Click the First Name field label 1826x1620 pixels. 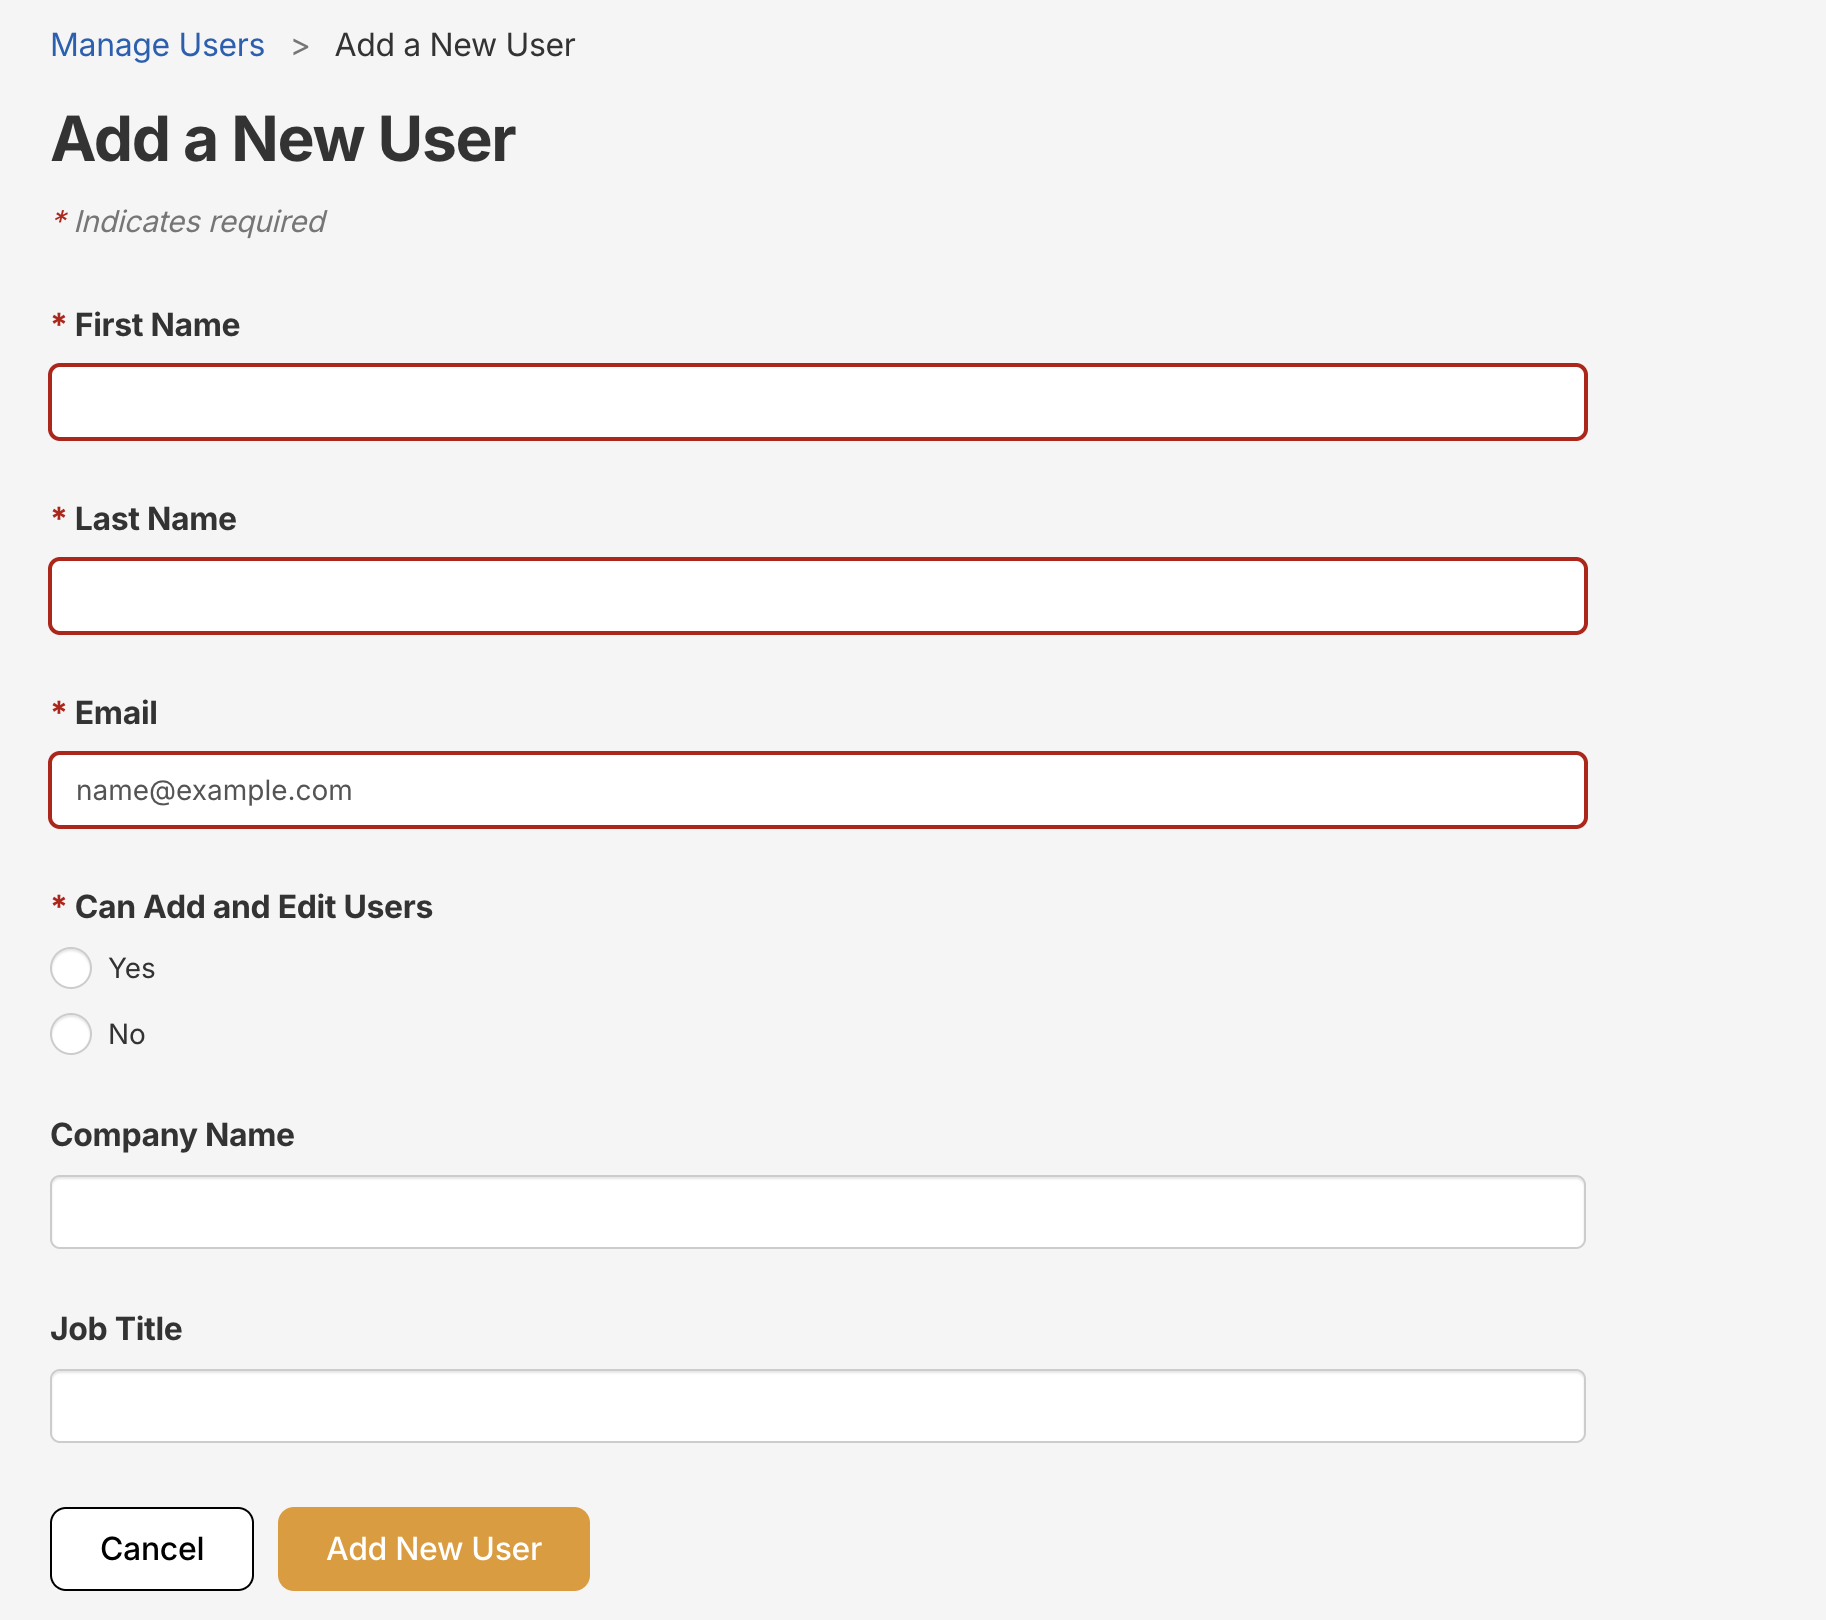(x=157, y=325)
